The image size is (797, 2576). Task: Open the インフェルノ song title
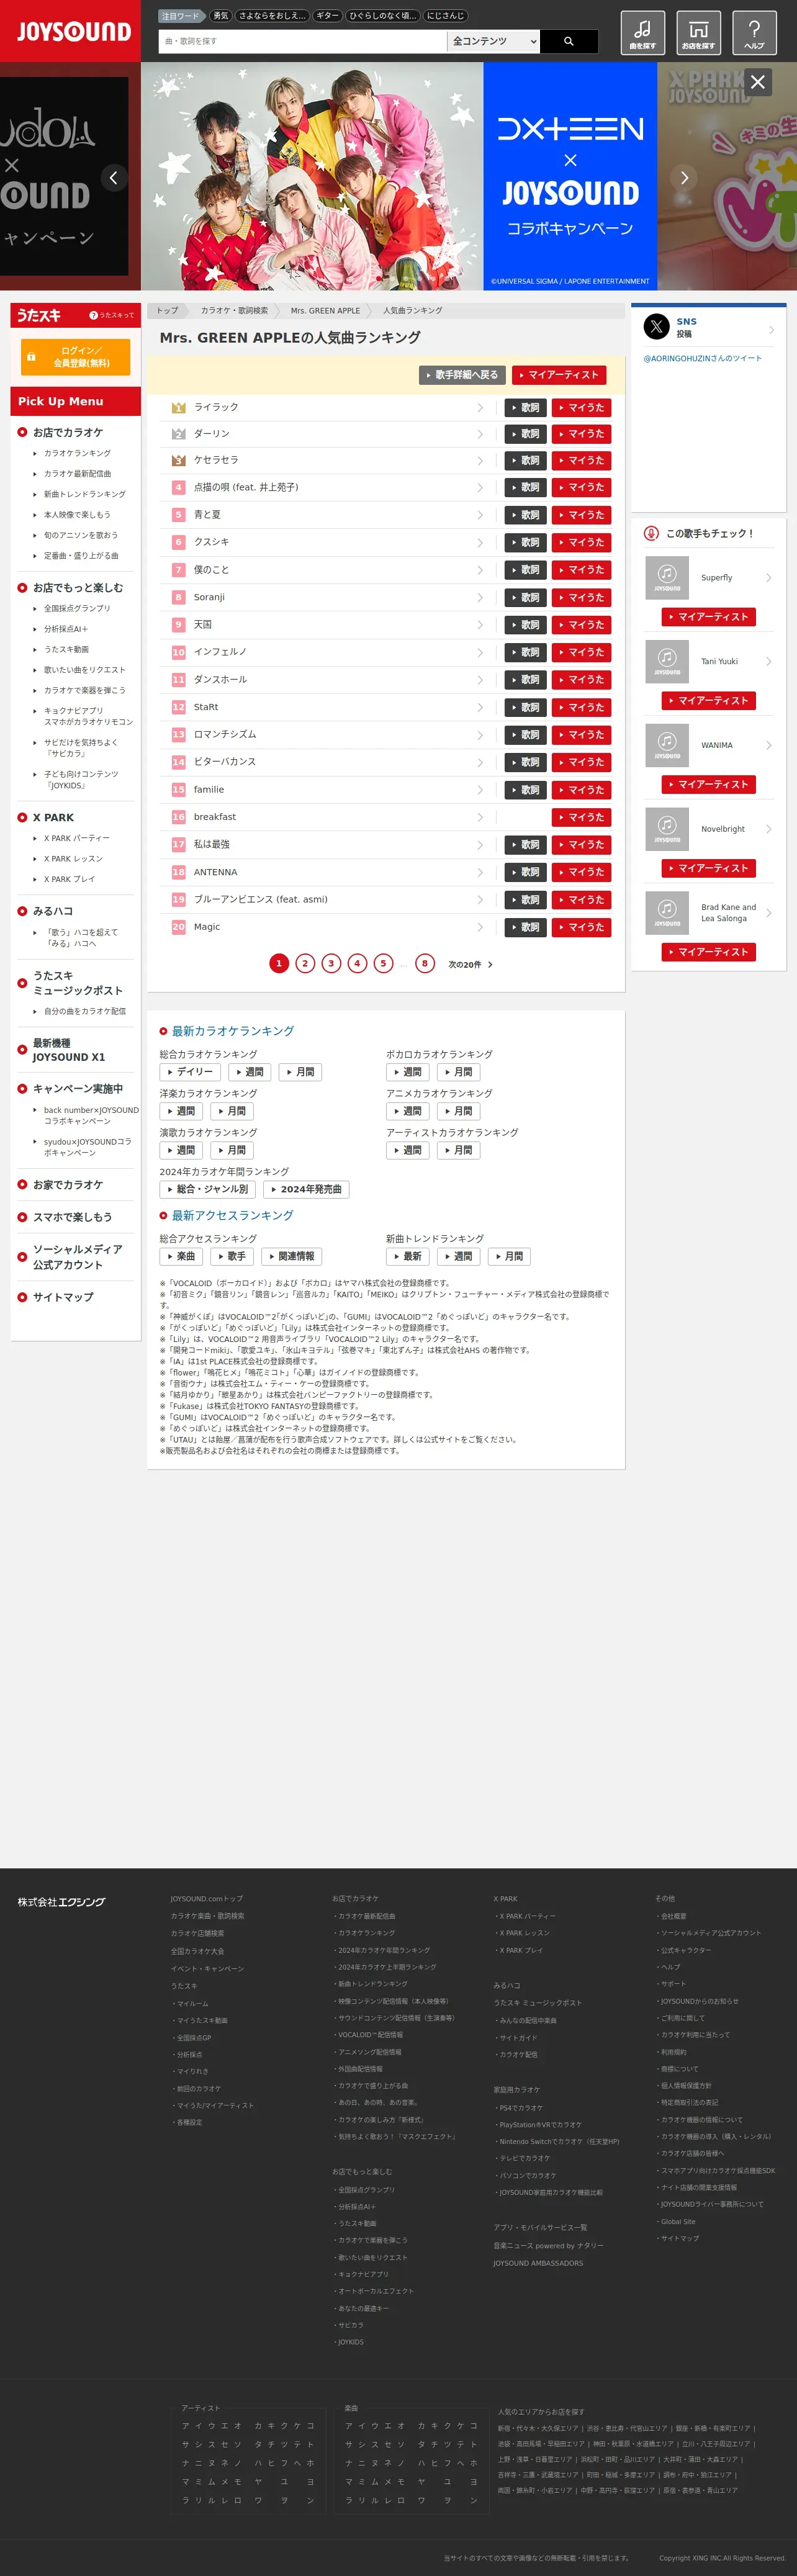[220, 652]
